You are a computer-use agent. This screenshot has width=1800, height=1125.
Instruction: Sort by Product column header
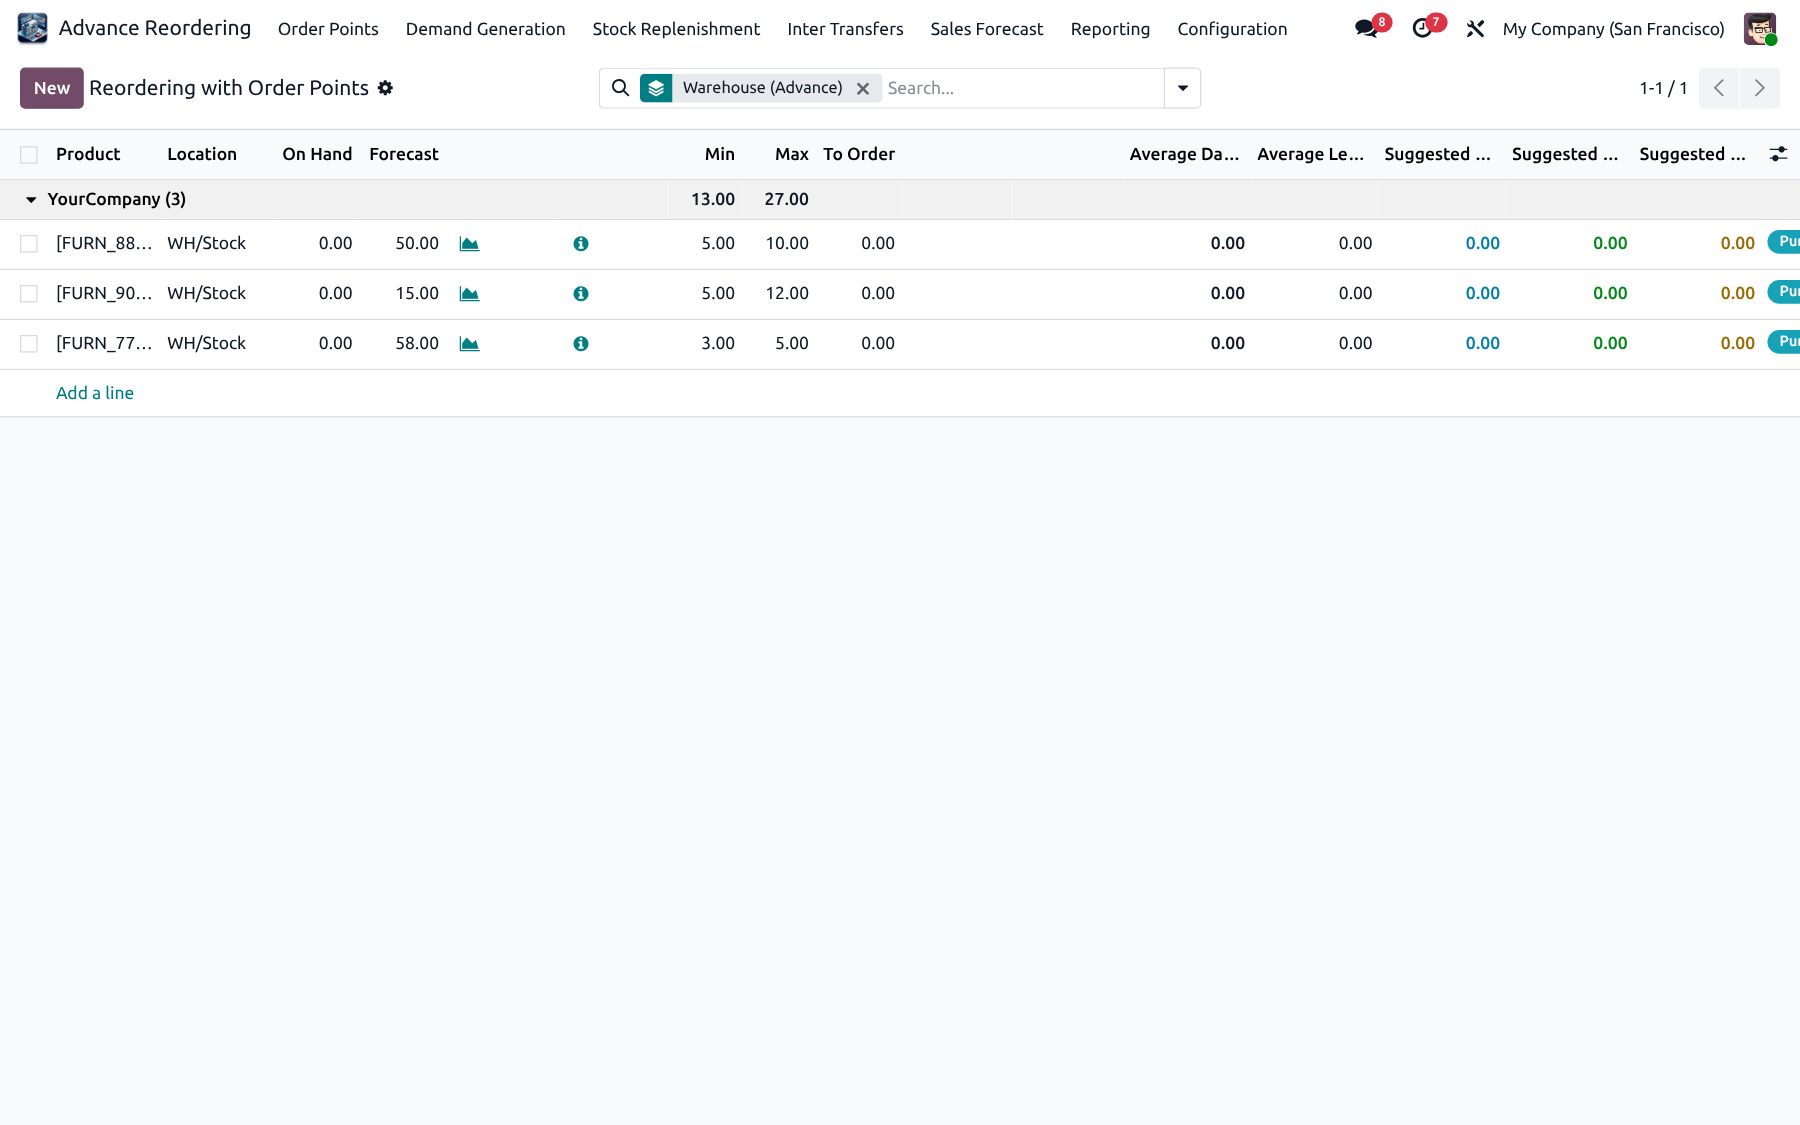click(88, 154)
